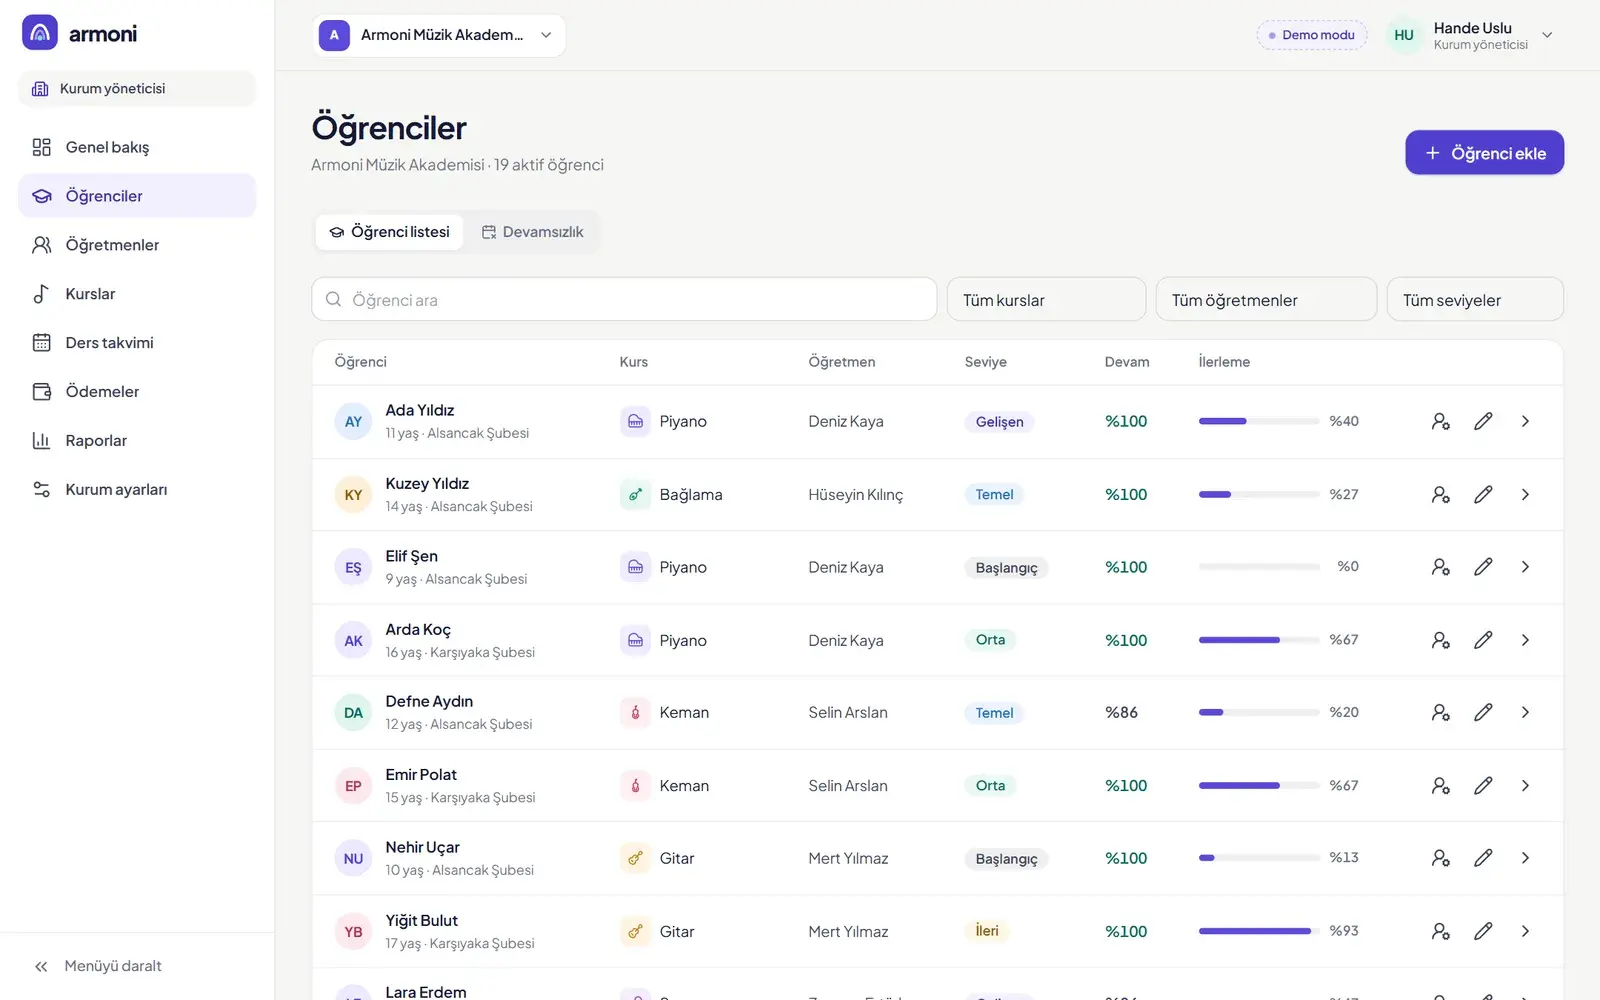The width and height of the screenshot is (1600, 1000).
Task: Collapse sidebar with Menüyü daralt
Action: point(98,966)
